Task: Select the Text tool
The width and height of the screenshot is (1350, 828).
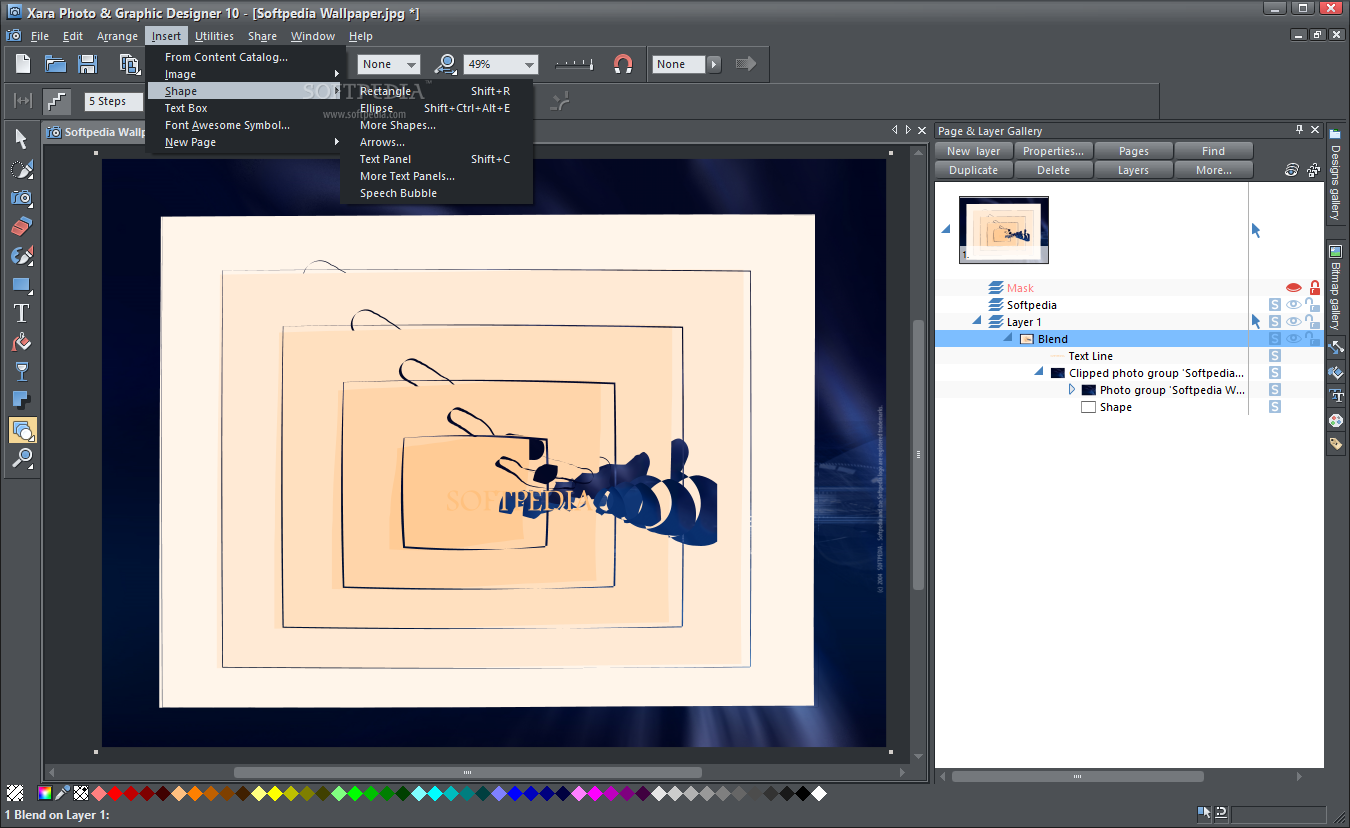Action: point(22,314)
